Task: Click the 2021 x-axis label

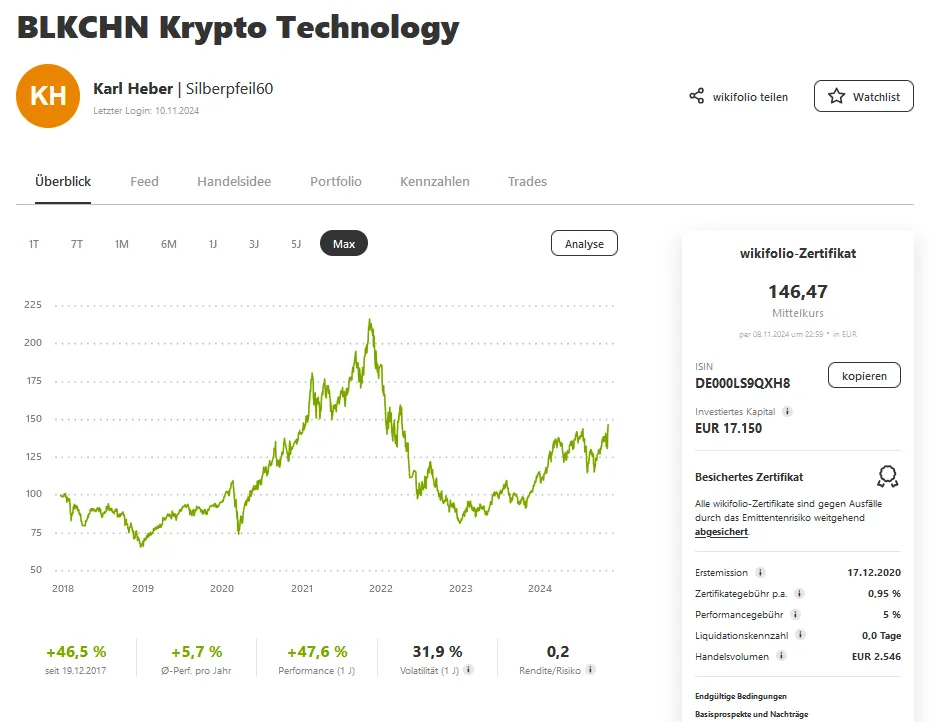Action: 302,589
